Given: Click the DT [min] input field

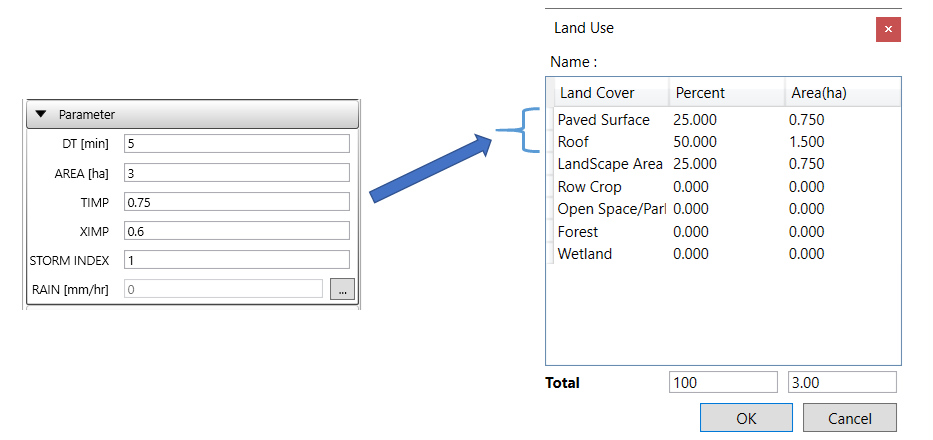Looking at the screenshot, I should pos(236,144).
